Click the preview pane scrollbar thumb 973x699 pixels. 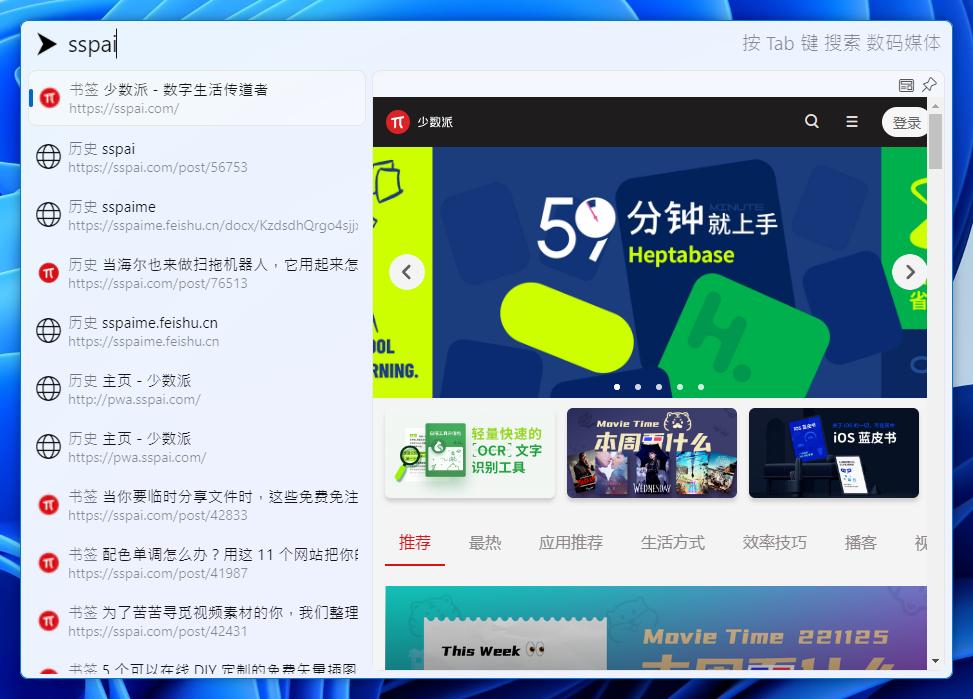click(935, 141)
